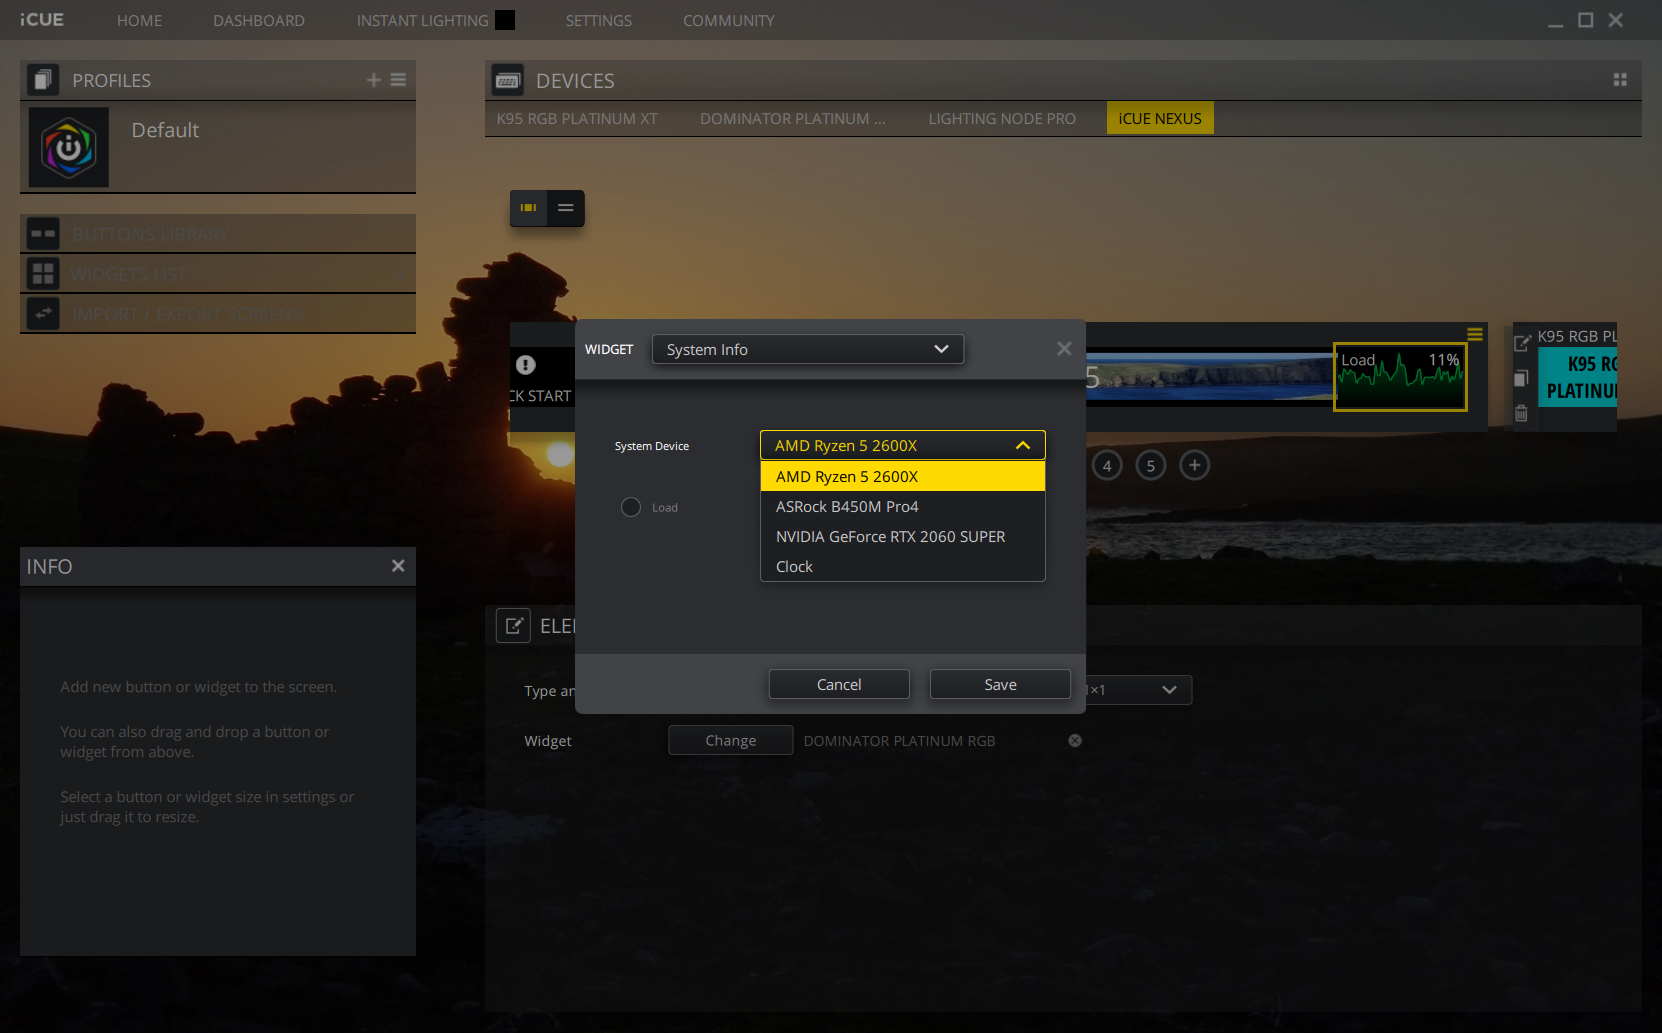Screen dimensions: 1662x1033
Task: Click the Devices keyboard icon
Action: pos(508,80)
